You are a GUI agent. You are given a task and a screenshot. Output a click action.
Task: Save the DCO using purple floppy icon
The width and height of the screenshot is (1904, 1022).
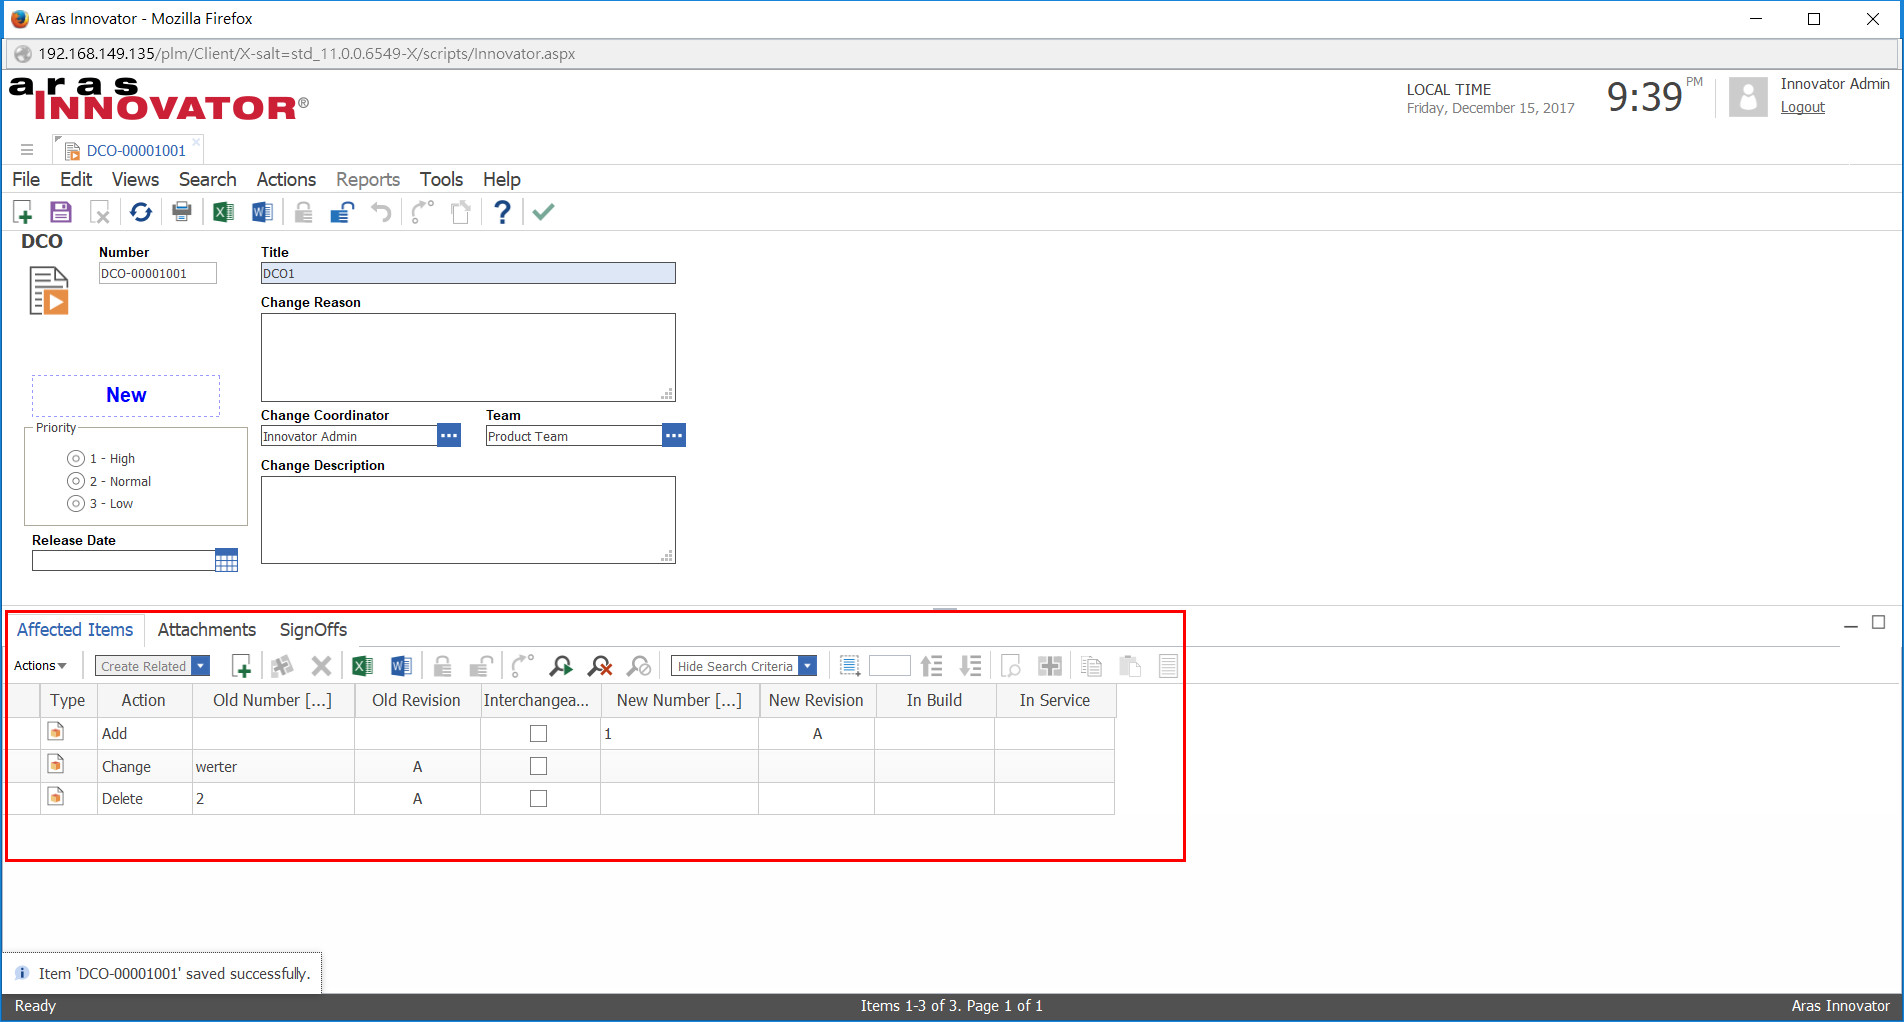click(x=61, y=212)
